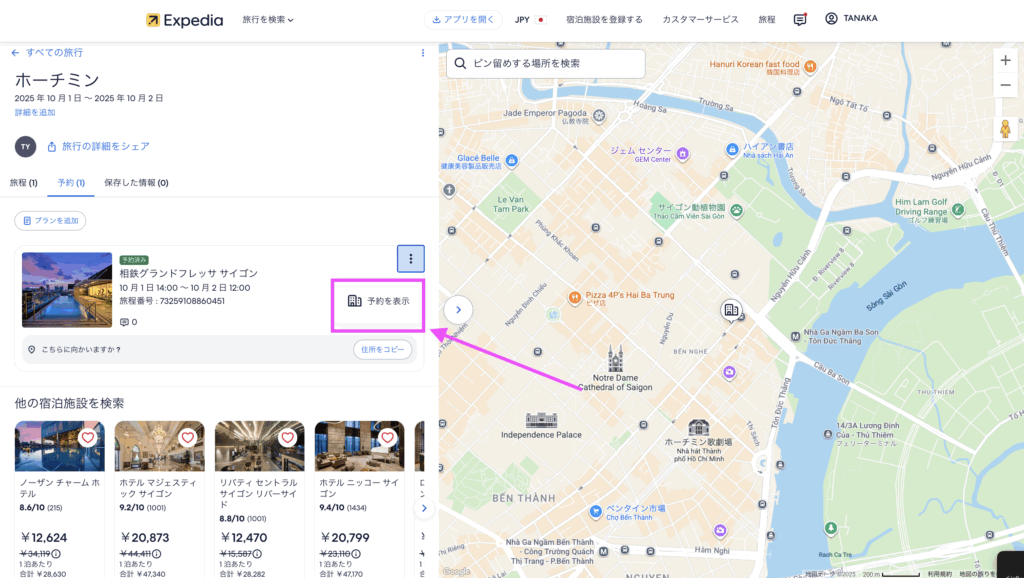Toggle favorite heart on Hotel Majestic Saigon
1024x578 pixels.
[188, 438]
